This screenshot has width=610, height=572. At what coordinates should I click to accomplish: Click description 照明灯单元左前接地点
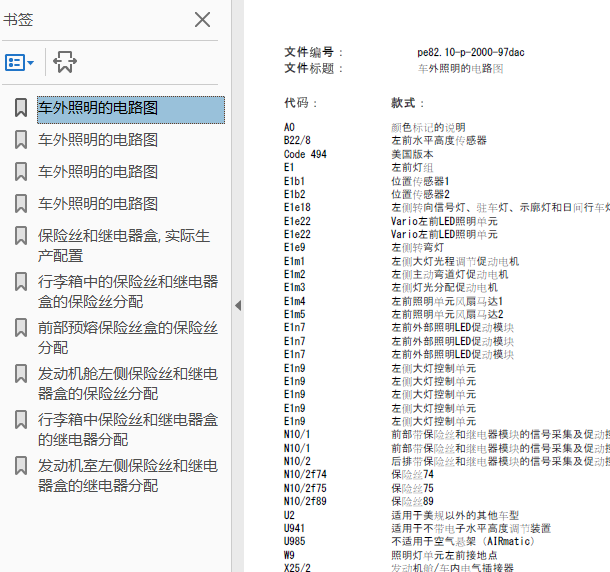pos(444,555)
